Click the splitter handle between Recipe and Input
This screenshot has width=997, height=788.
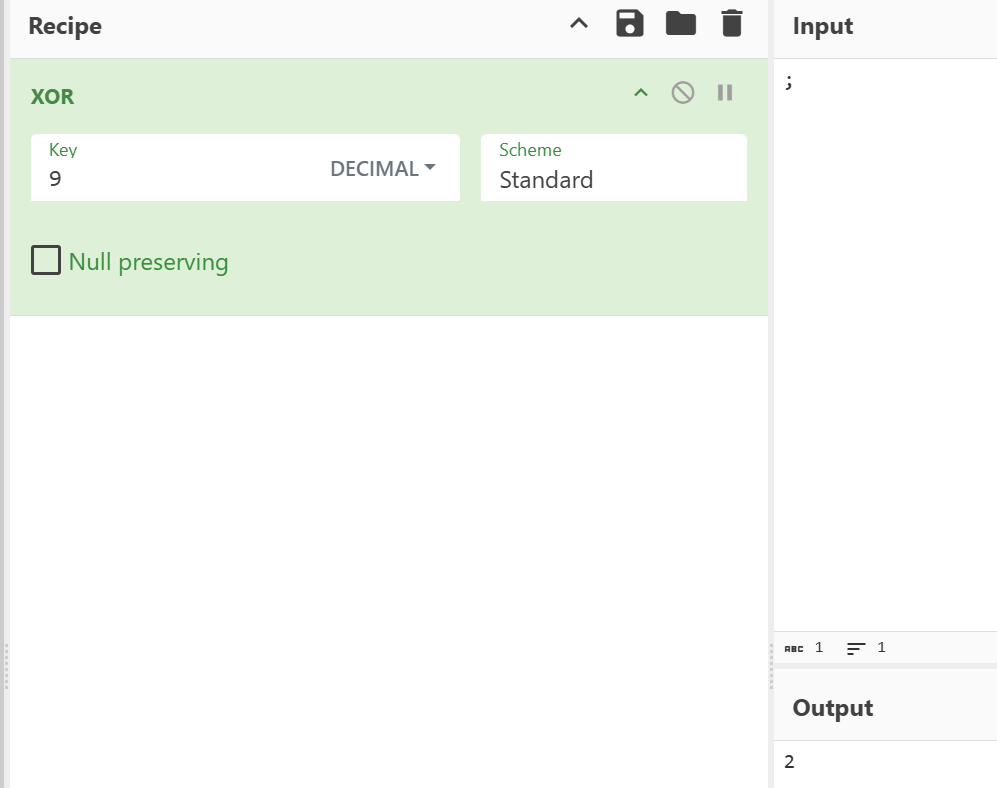(x=771, y=665)
